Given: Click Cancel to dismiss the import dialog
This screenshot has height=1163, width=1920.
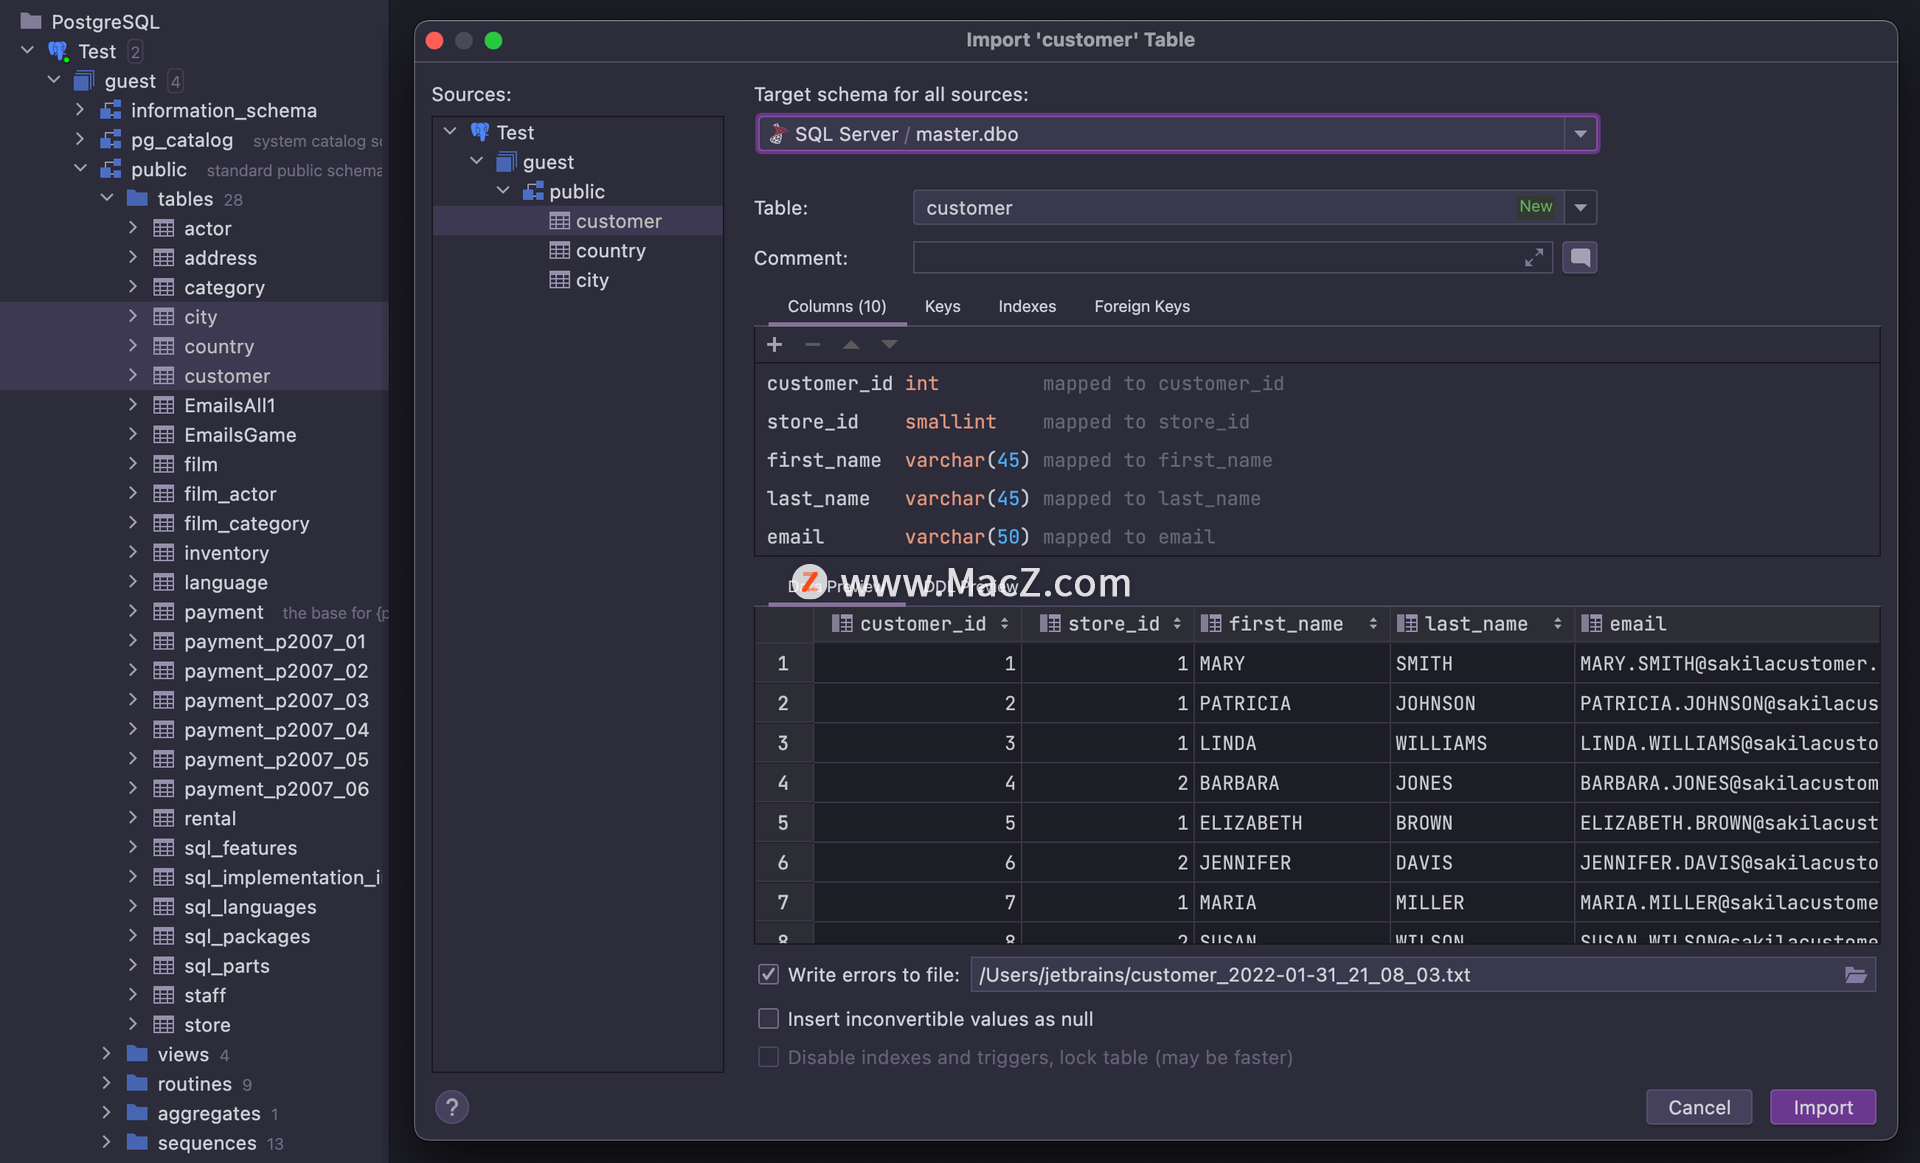Looking at the screenshot, I should (x=1698, y=1107).
